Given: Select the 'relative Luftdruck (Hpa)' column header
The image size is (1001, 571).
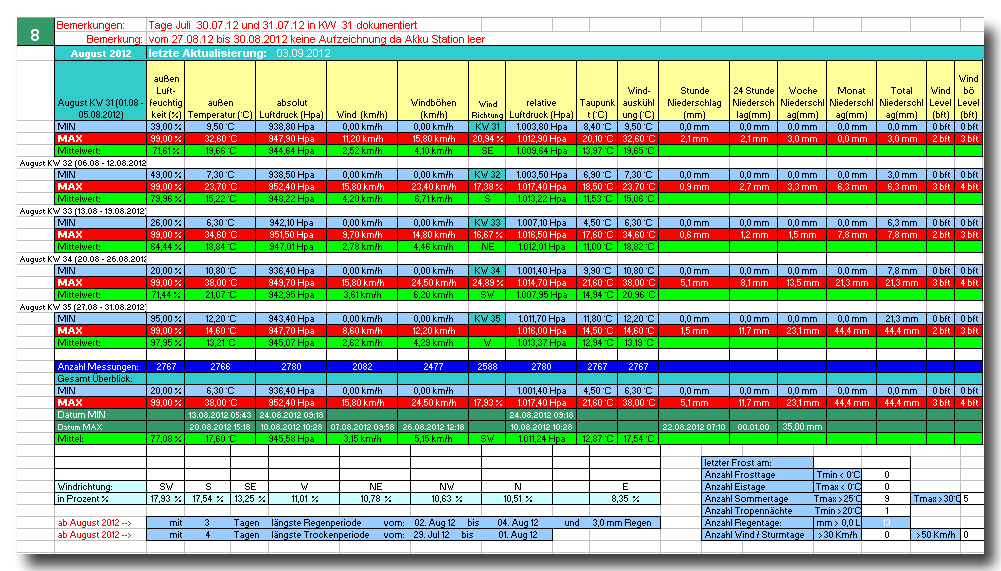Looking at the screenshot, I should tap(541, 91).
